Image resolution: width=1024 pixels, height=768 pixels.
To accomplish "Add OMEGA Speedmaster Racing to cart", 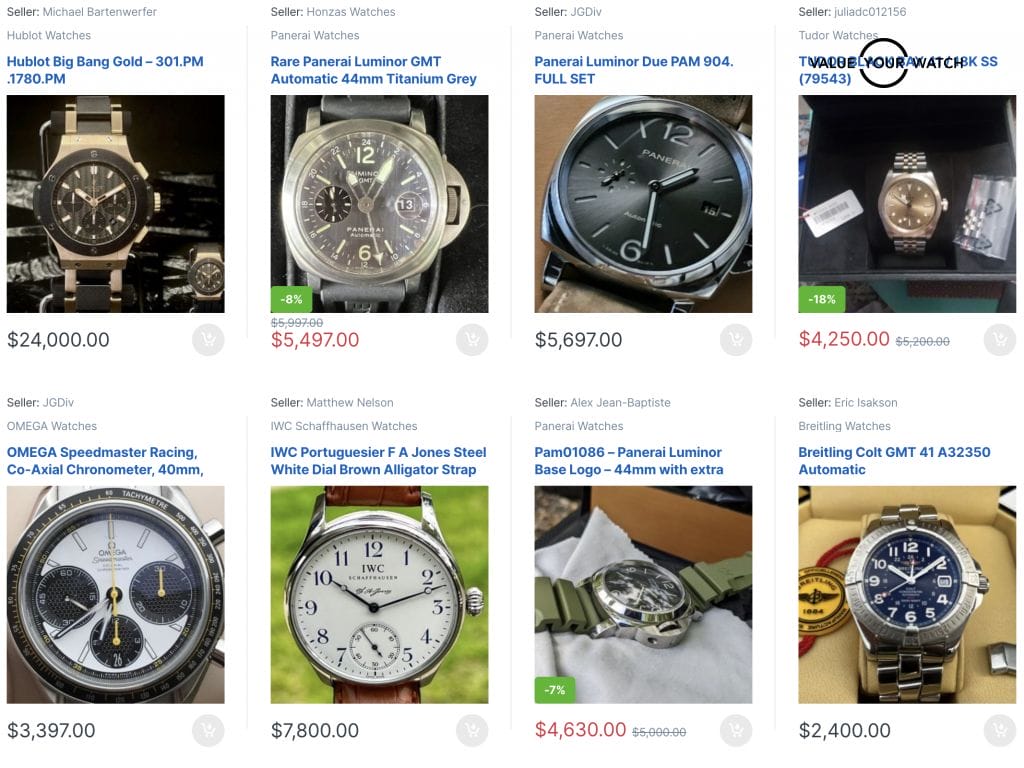I will pyautogui.click(x=208, y=731).
